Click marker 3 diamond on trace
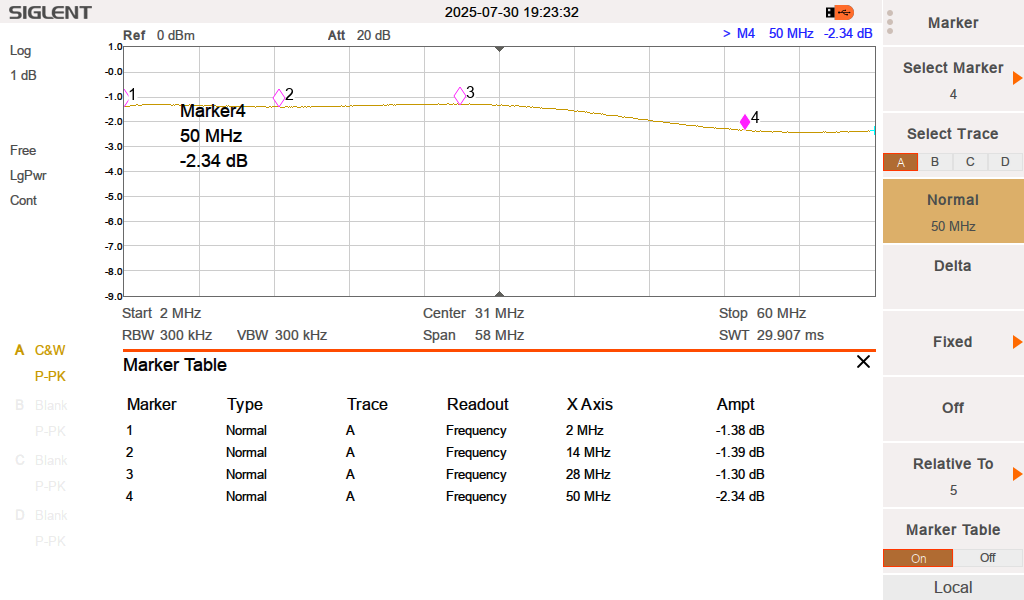Screen dimensions: 1024x600 pyautogui.click(x=460, y=95)
